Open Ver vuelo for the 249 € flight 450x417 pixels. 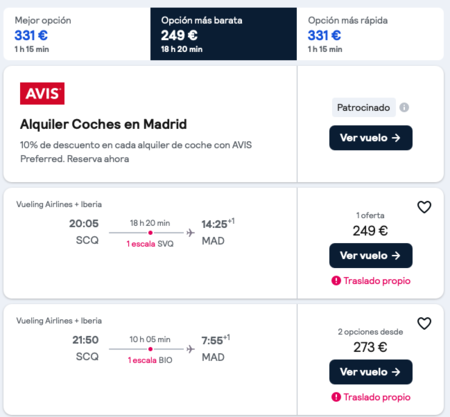[x=371, y=255]
